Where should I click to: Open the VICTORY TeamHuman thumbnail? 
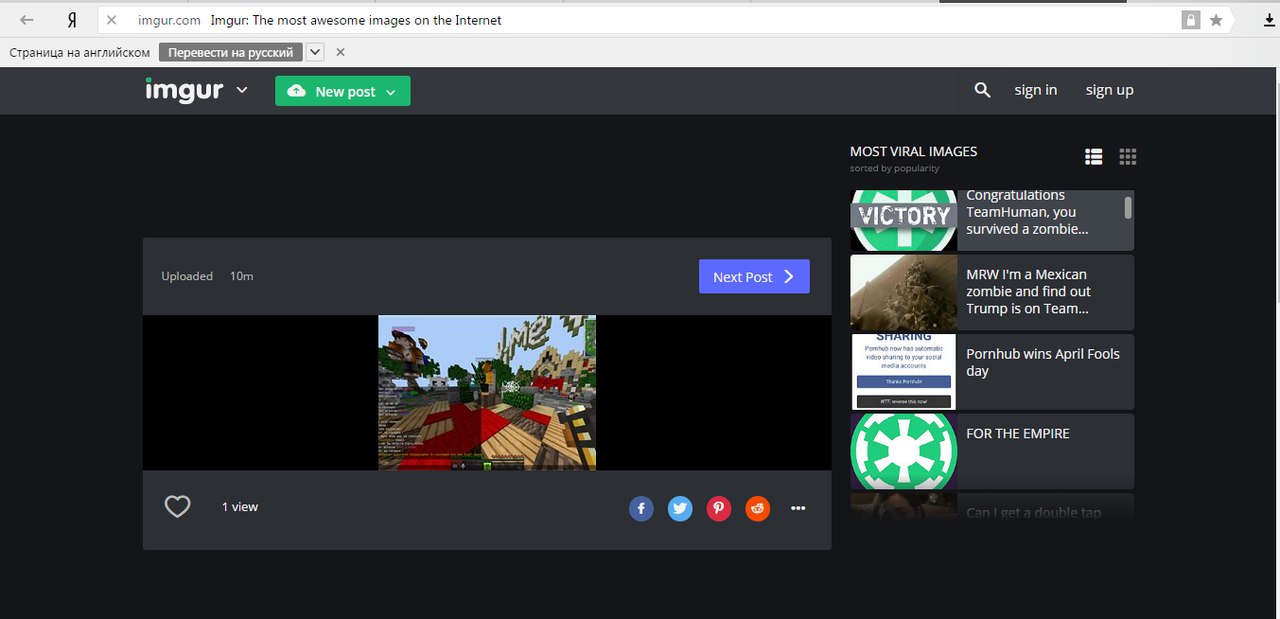904,220
